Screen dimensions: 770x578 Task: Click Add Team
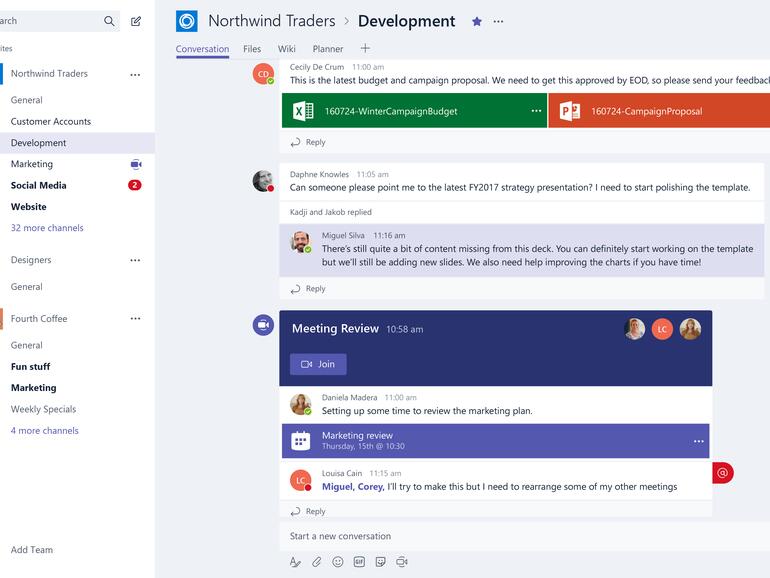point(32,550)
